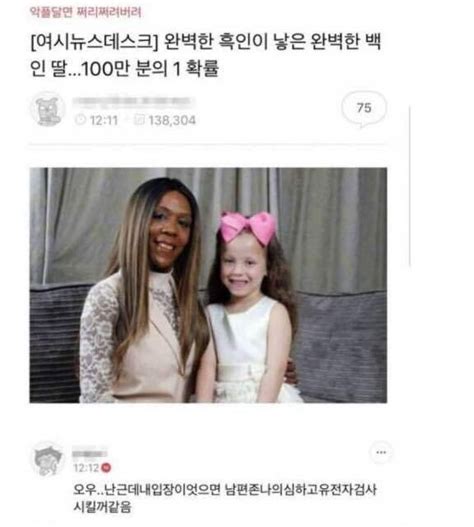Click the clock icon next to 12:11
The width and height of the screenshot is (474, 527).
tap(80, 120)
